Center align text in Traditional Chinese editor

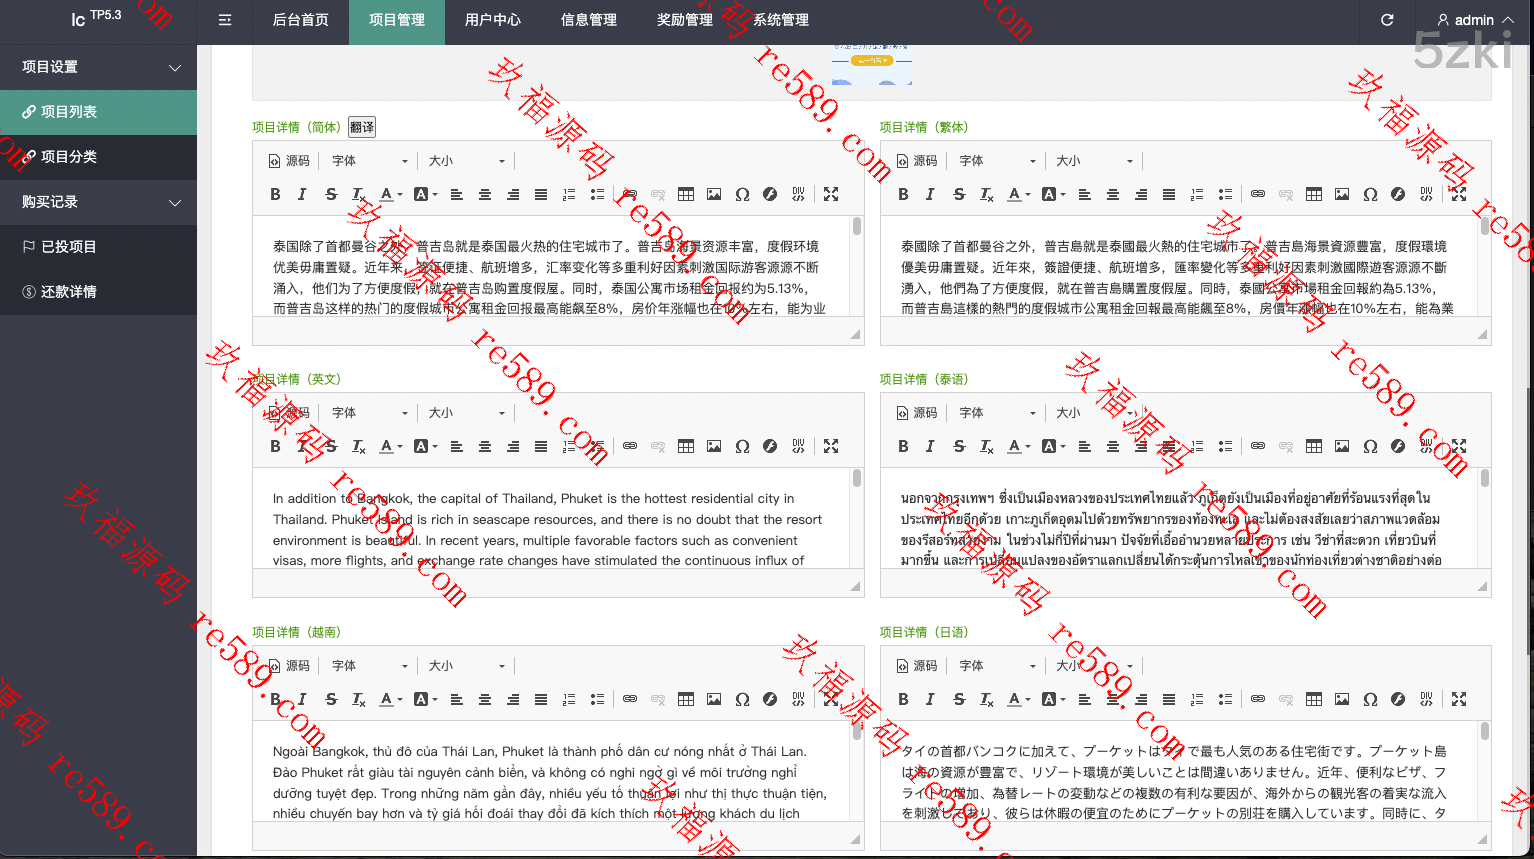(1112, 194)
